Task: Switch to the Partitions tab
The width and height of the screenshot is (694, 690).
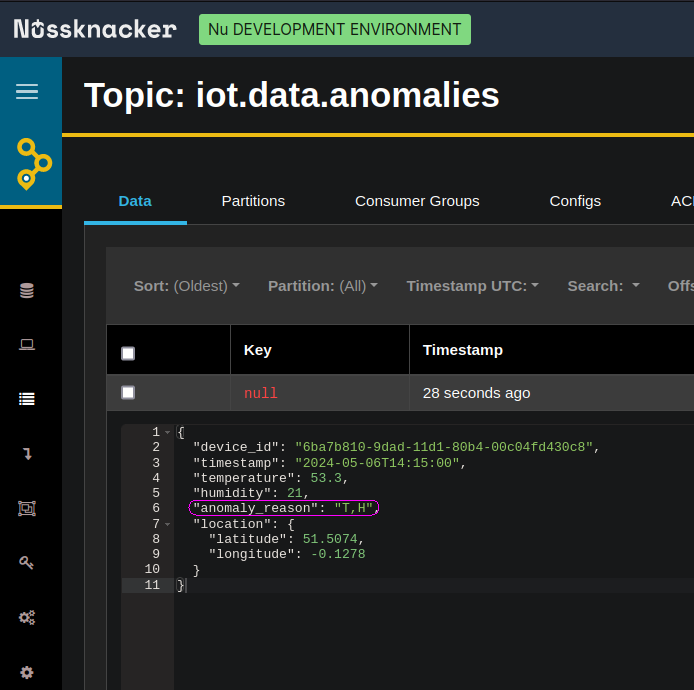Action: [253, 201]
